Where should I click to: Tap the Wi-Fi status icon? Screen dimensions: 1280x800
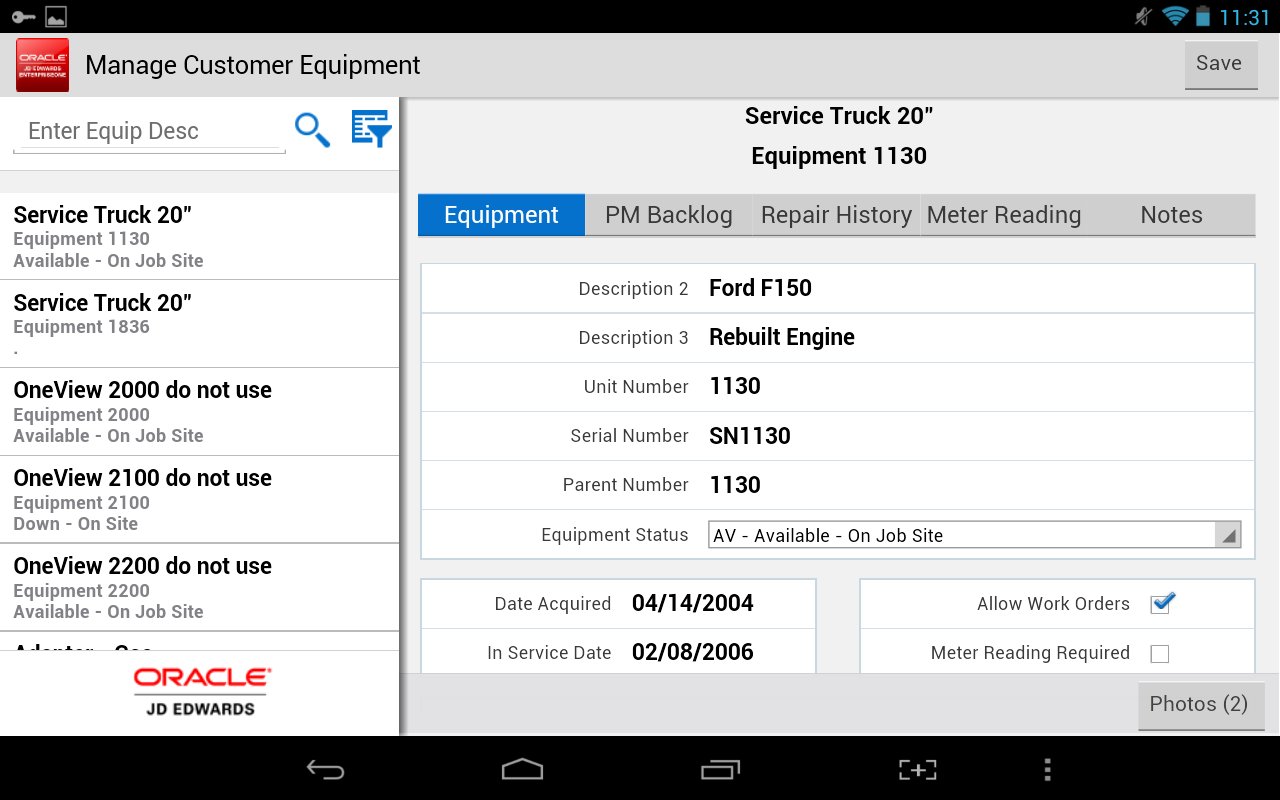pyautogui.click(x=1174, y=16)
